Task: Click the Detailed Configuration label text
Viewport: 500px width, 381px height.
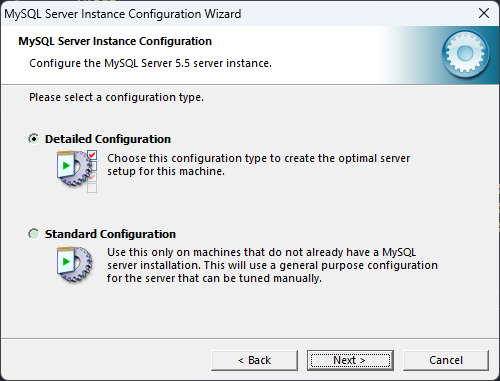Action: pyautogui.click(x=108, y=139)
